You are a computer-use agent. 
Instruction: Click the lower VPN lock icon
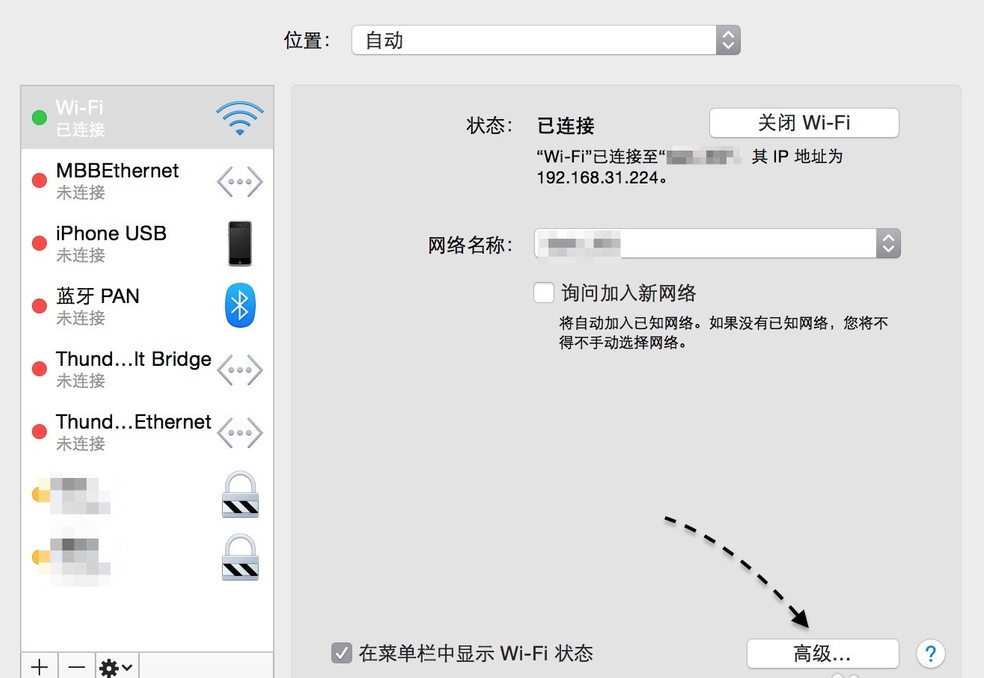(x=239, y=558)
